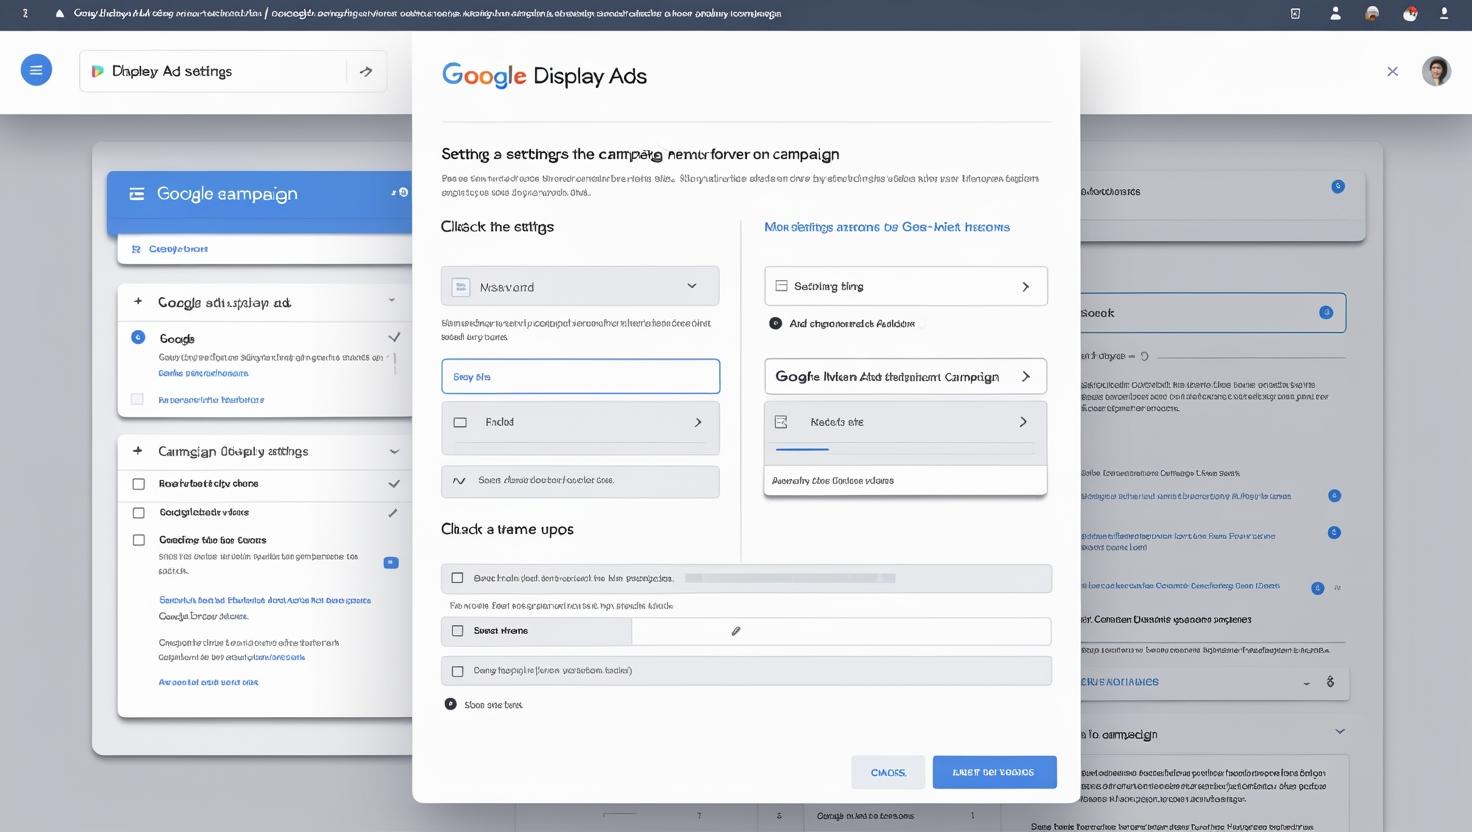Click the blue confirm button in the dialog
Screen dimensions: 1472x832
point(994,772)
